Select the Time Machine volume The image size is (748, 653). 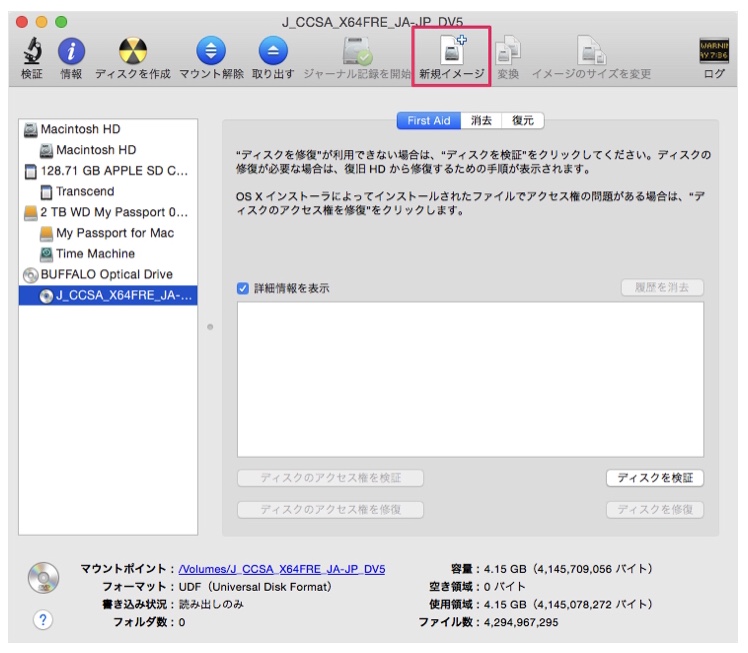click(97, 254)
